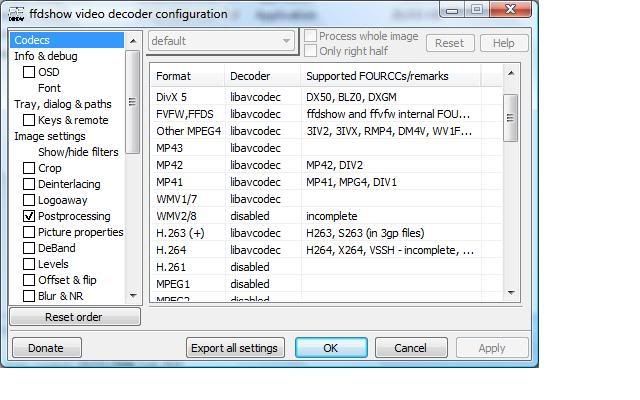Image resolution: width=640 pixels, height=400 pixels.
Task: Click the settings tree scroll-down arrow
Action: (x=133, y=296)
